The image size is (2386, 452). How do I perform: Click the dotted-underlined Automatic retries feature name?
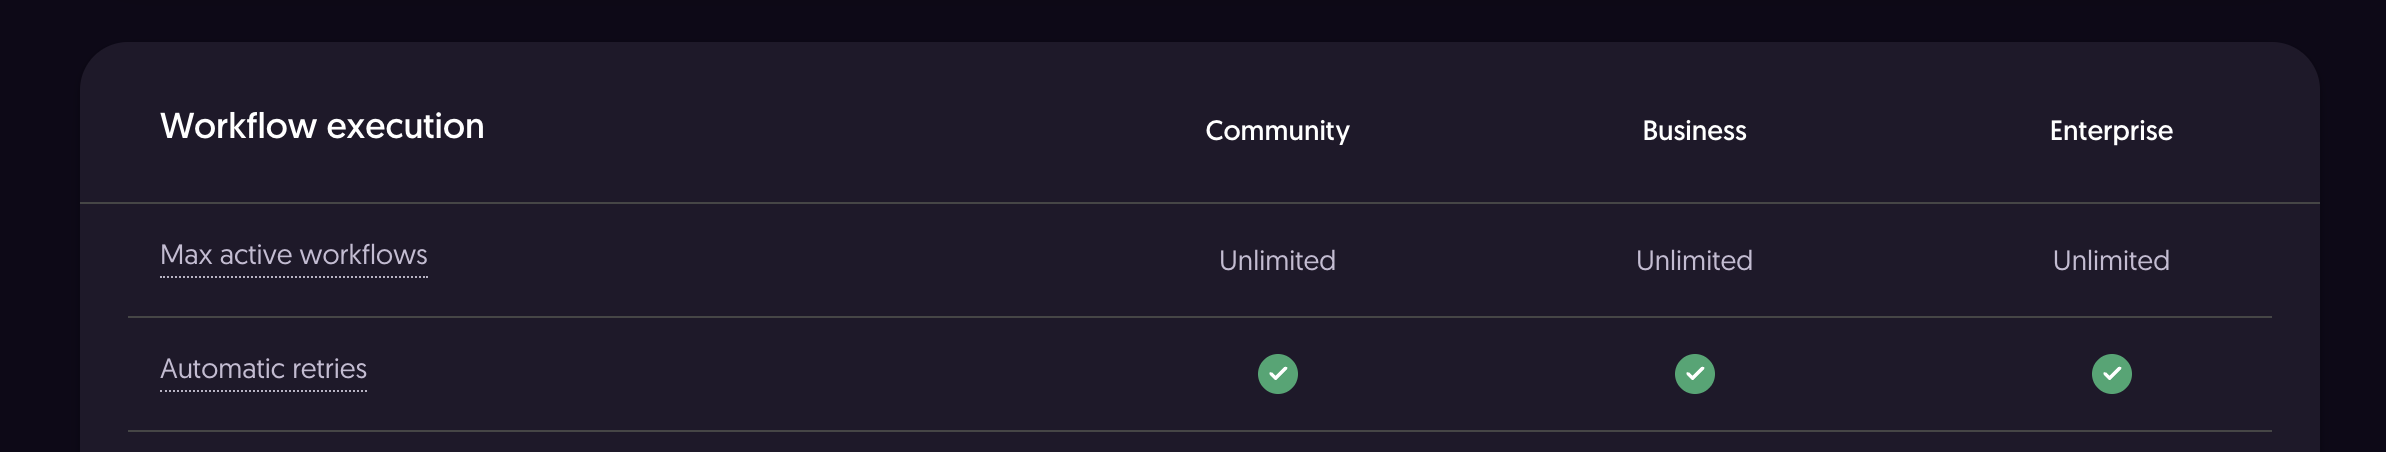[264, 370]
